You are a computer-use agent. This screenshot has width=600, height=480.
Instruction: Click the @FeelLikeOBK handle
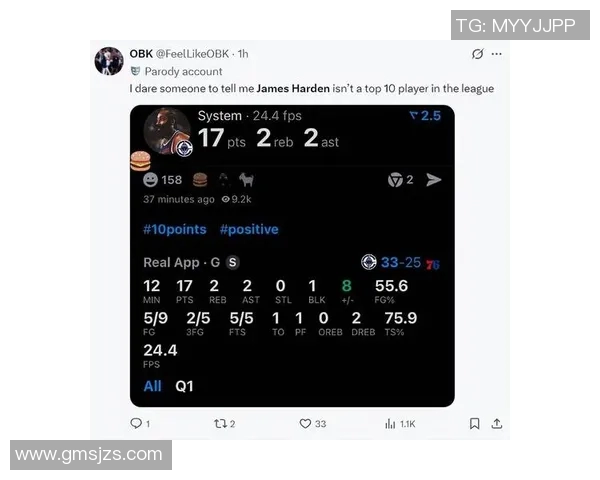coord(192,54)
